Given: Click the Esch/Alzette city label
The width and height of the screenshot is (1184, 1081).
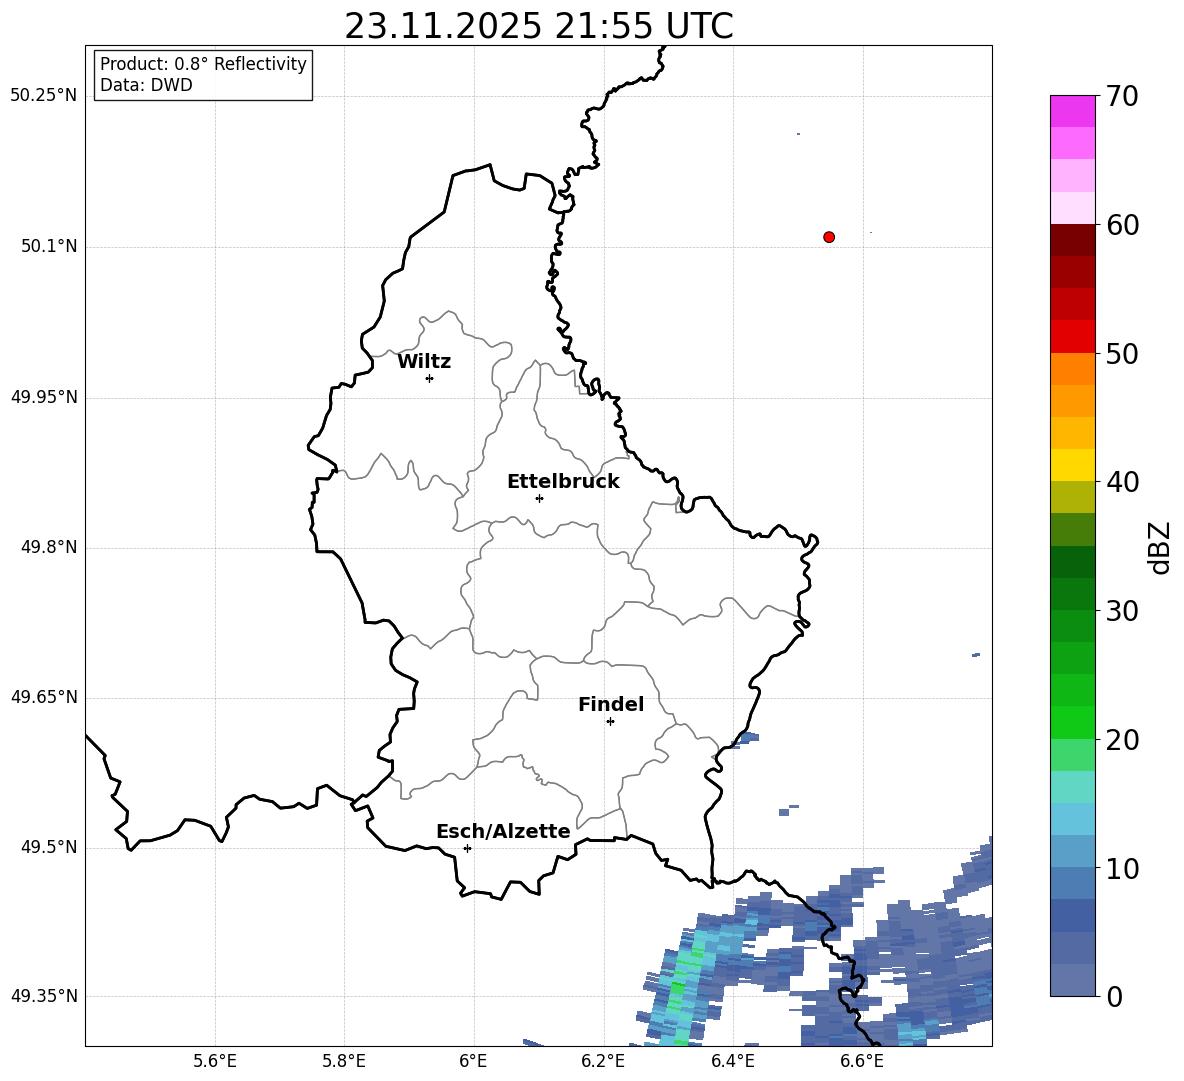Looking at the screenshot, I should click(503, 831).
